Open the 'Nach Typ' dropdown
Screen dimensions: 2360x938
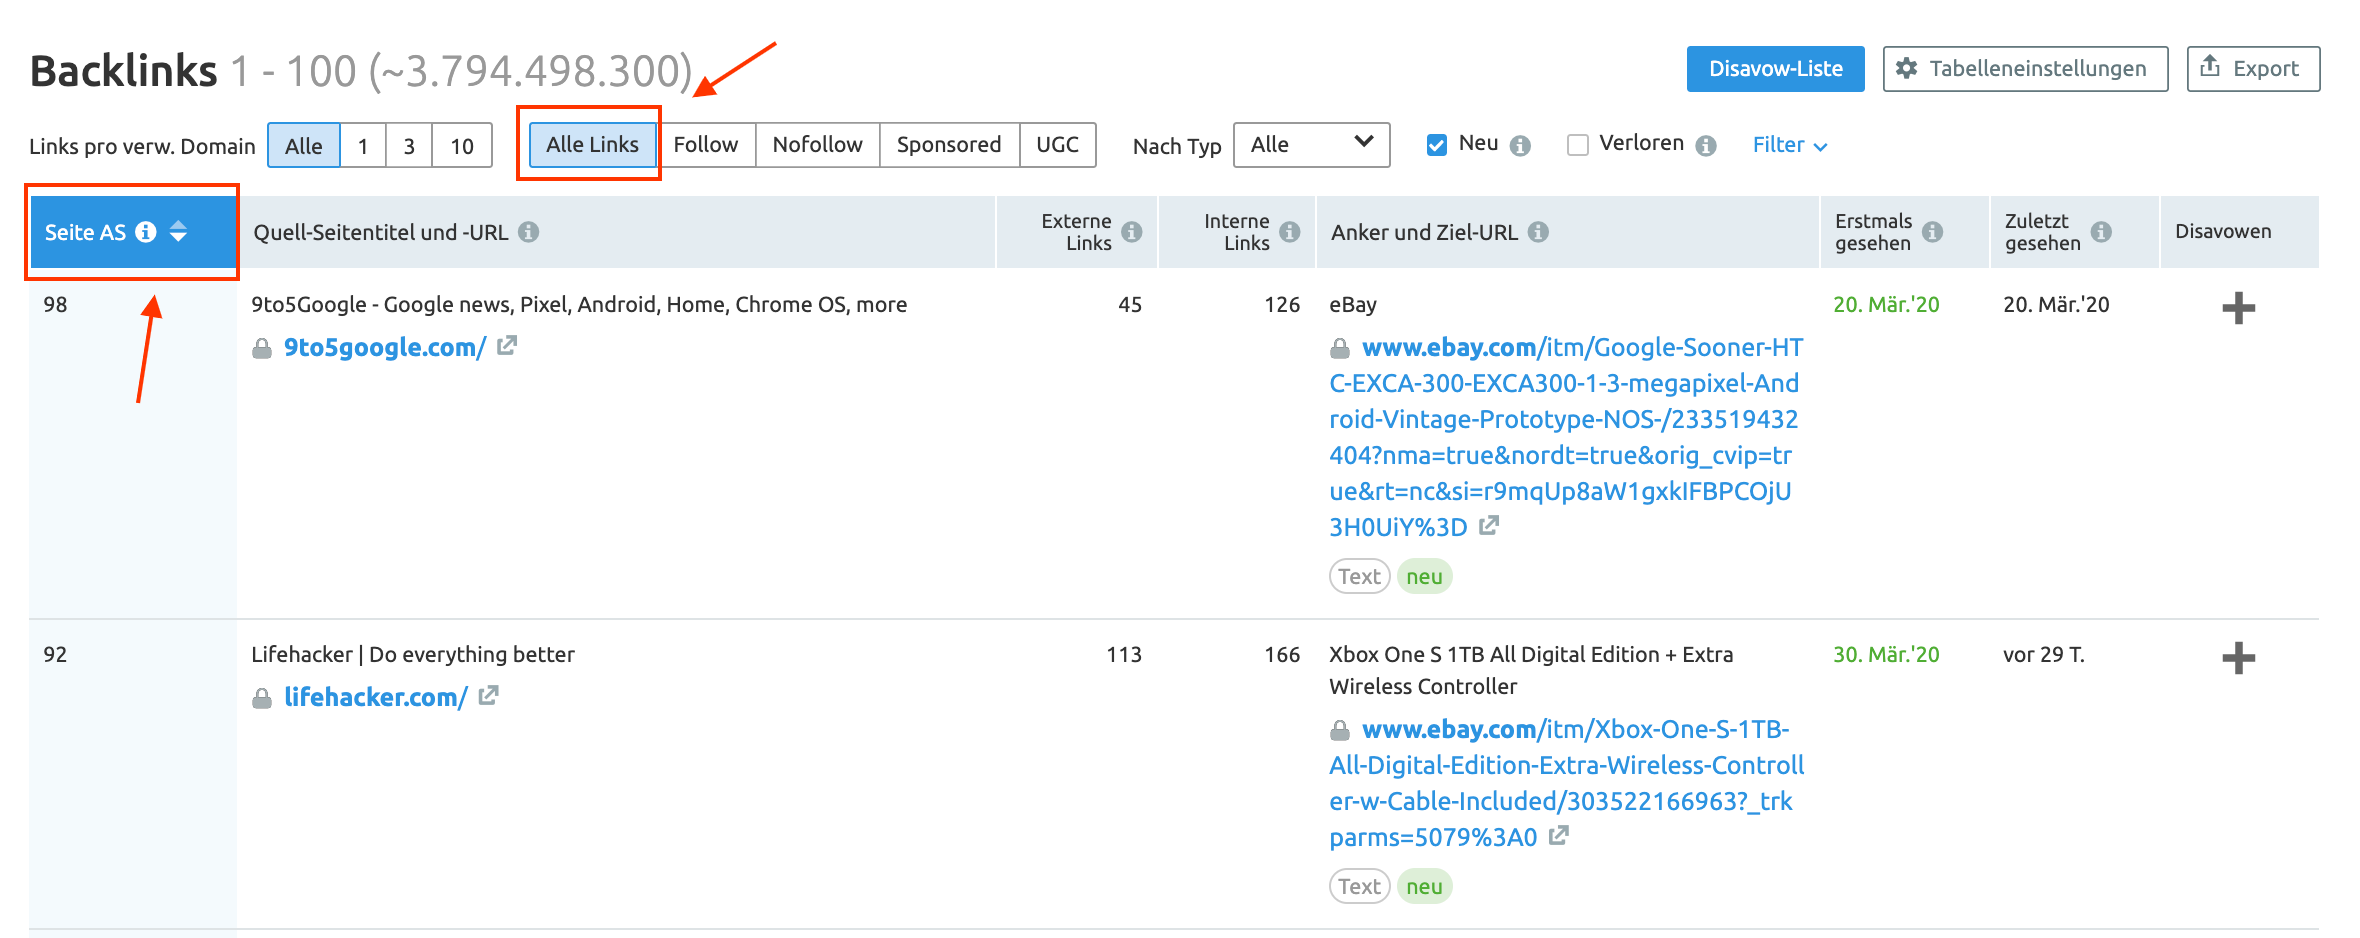pyautogui.click(x=1312, y=145)
